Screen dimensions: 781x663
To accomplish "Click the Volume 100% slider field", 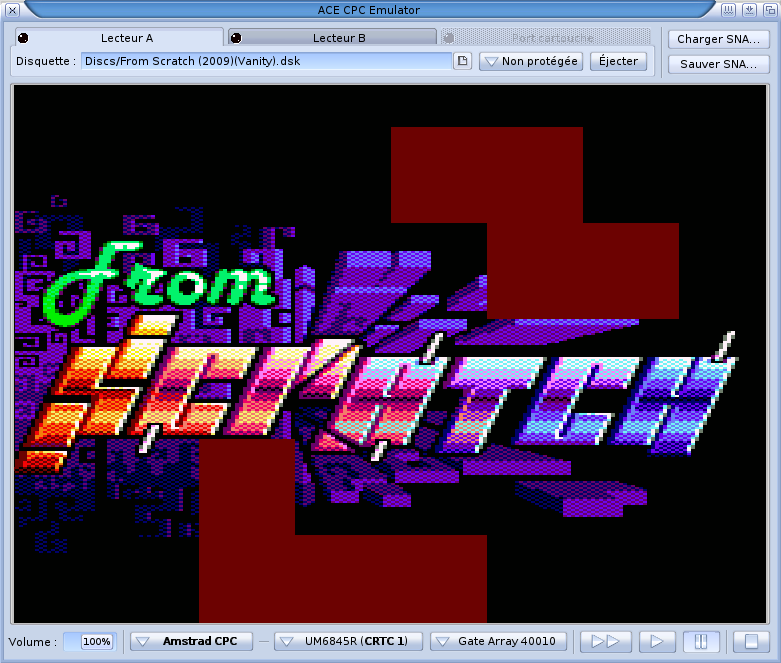I will (x=90, y=641).
